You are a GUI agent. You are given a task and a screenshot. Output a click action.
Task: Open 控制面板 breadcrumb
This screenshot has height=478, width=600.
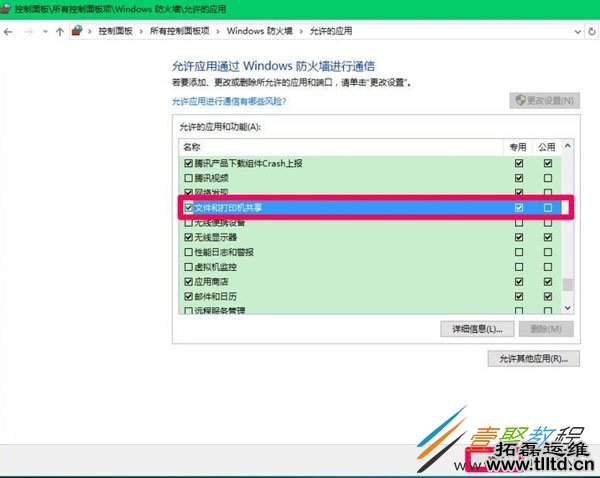[x=115, y=31]
